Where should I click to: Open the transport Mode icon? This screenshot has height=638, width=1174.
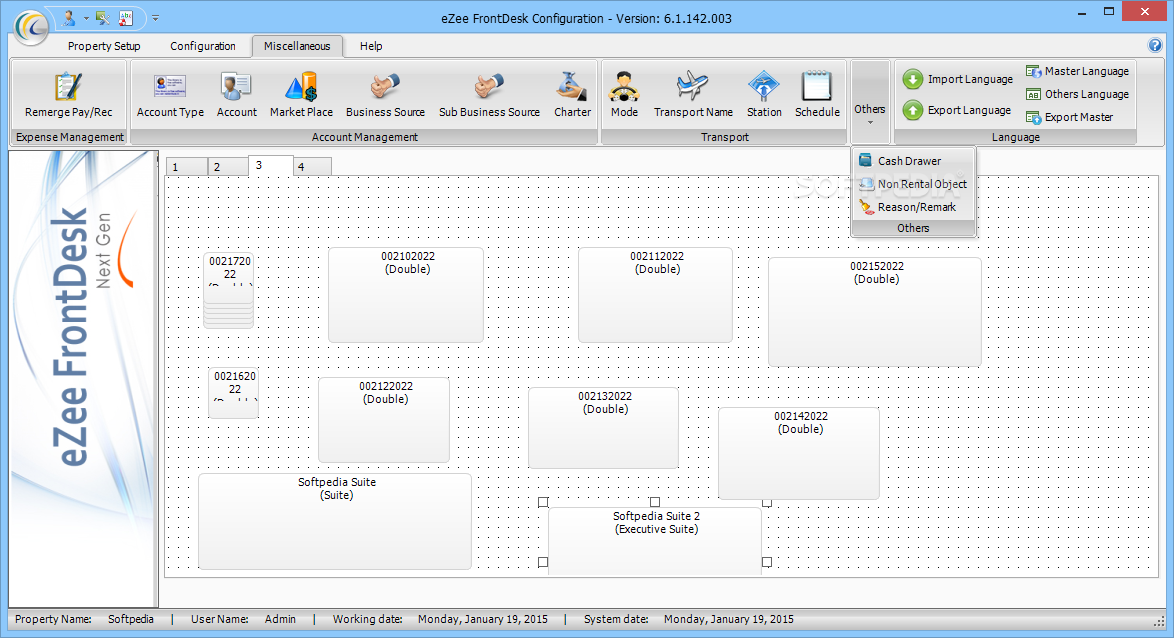coord(624,87)
